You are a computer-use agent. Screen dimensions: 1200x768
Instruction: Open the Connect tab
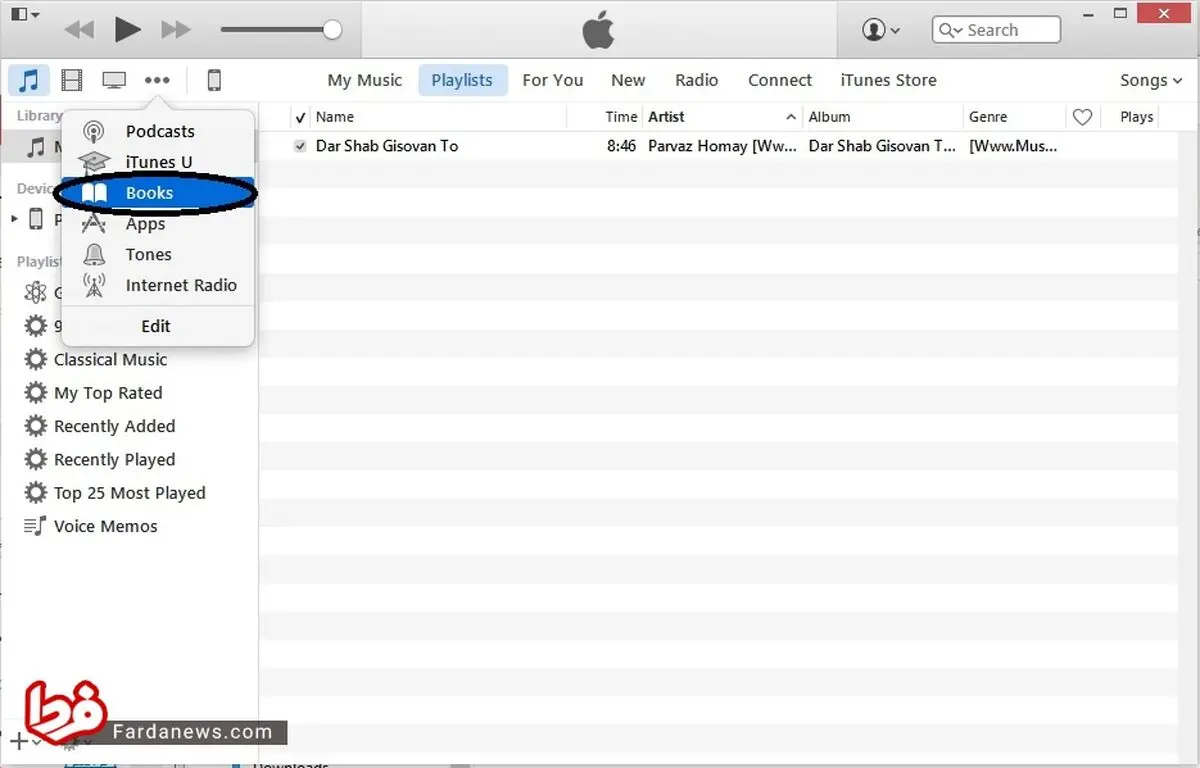tap(780, 80)
